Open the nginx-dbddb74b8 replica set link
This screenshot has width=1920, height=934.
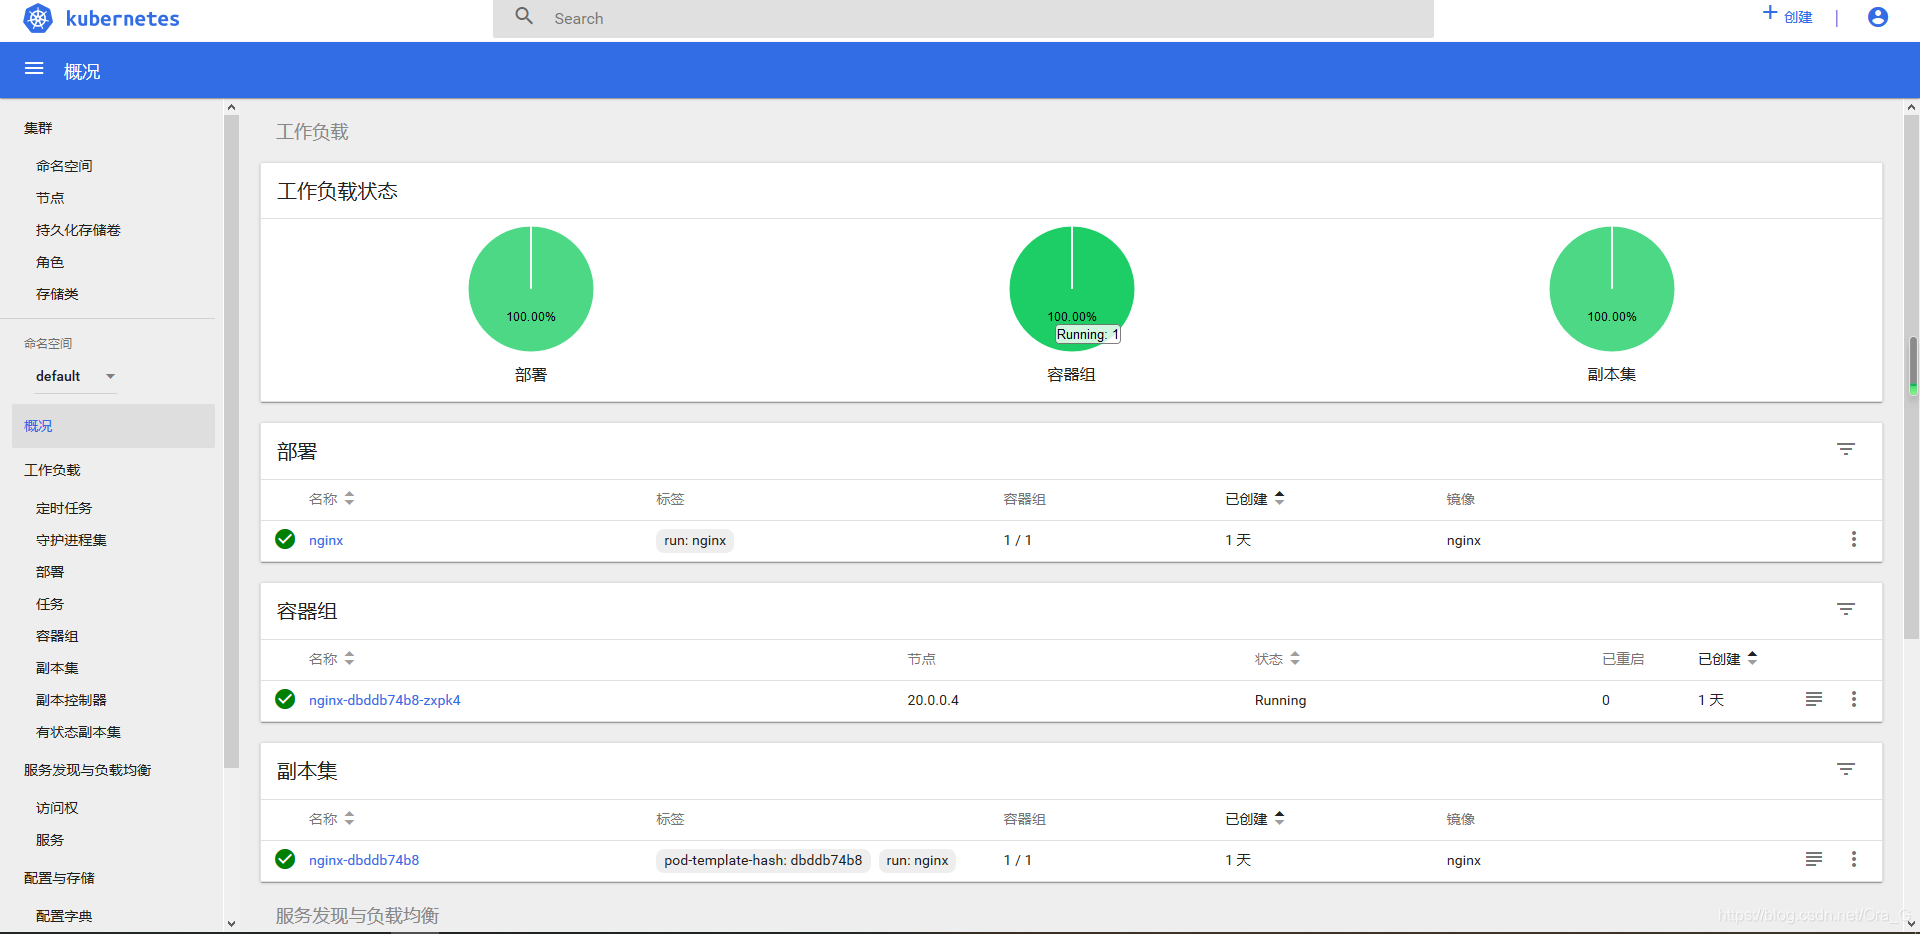click(x=364, y=860)
